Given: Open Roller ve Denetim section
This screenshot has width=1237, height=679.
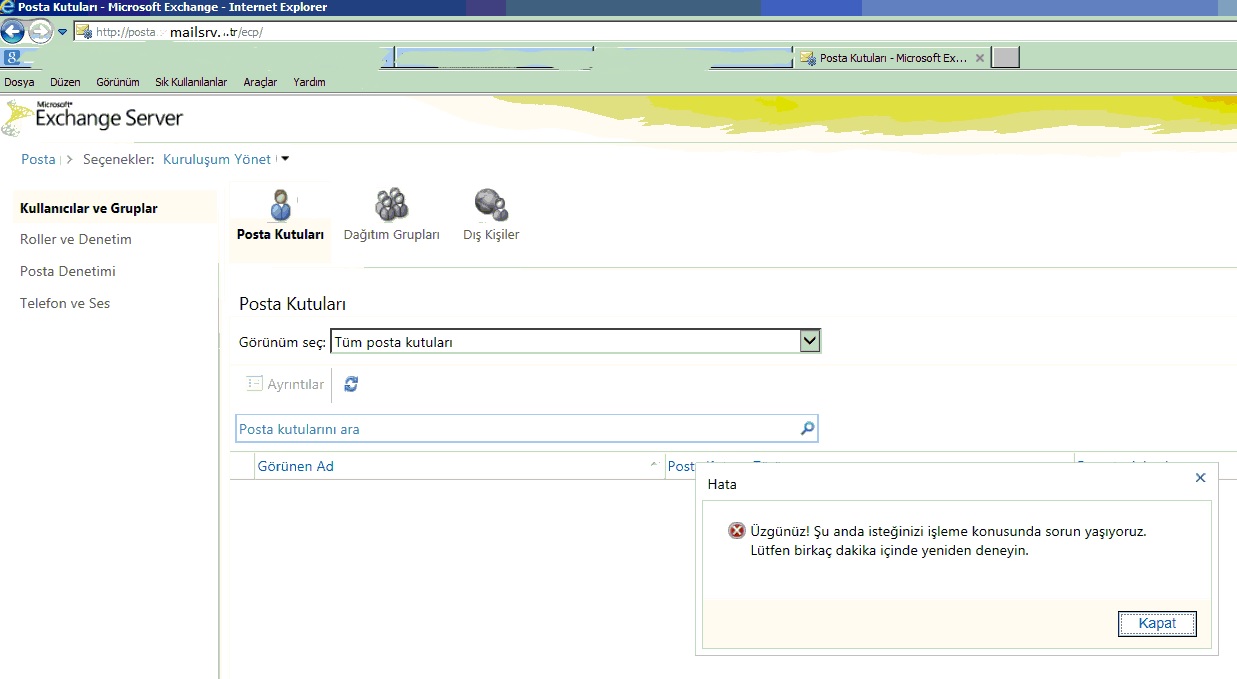Looking at the screenshot, I should tap(76, 239).
